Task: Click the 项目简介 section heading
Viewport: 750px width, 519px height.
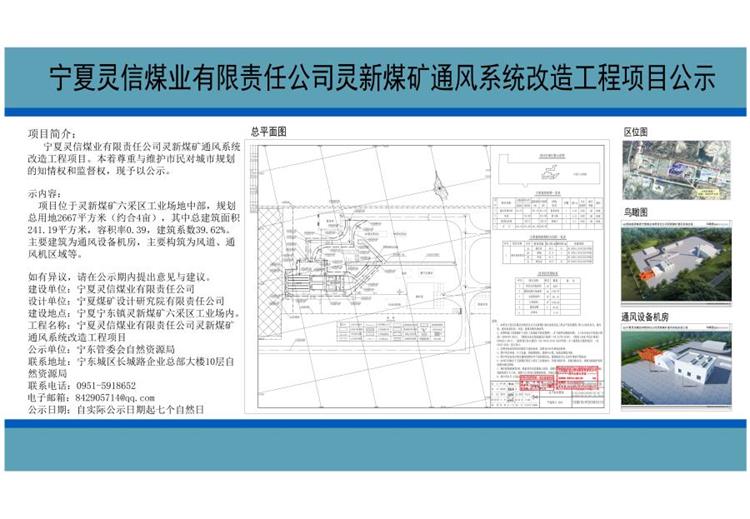Action: click(x=51, y=133)
